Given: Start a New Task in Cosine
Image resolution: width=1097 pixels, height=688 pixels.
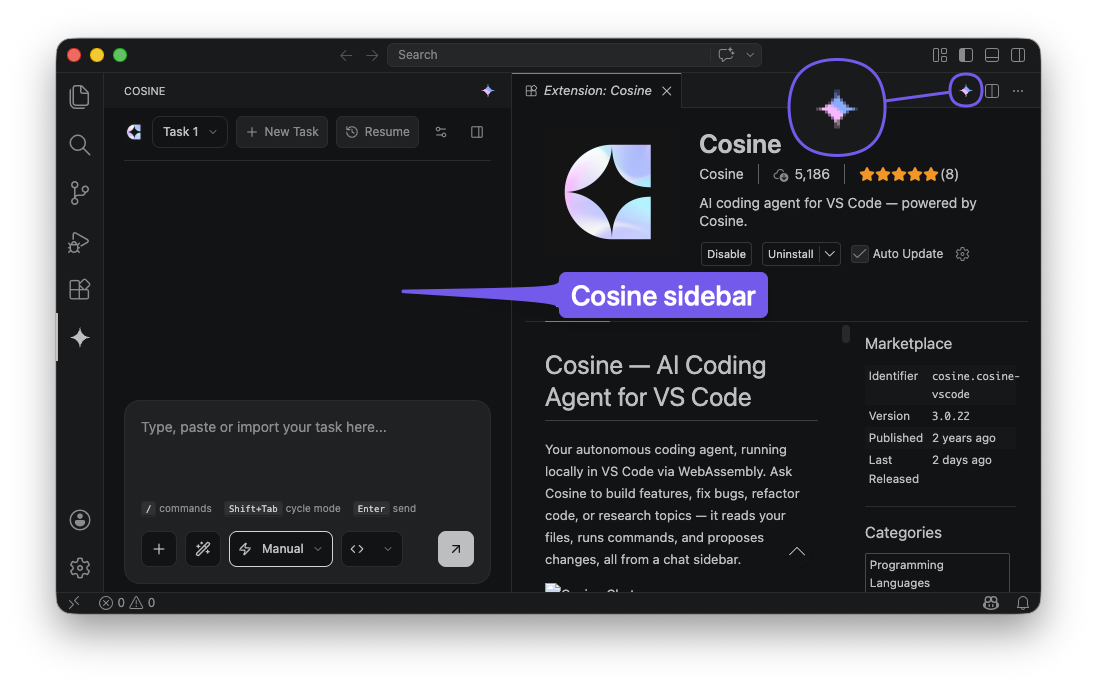Looking at the screenshot, I should (x=281, y=131).
